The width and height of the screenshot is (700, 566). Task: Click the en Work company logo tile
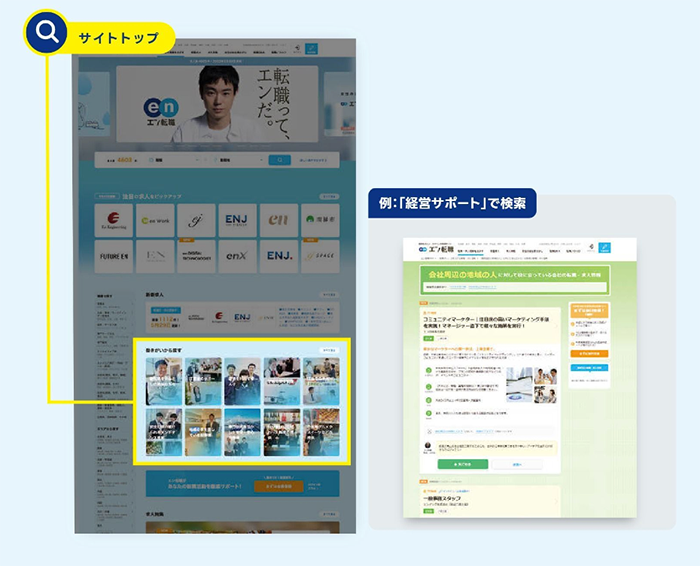click(x=155, y=220)
